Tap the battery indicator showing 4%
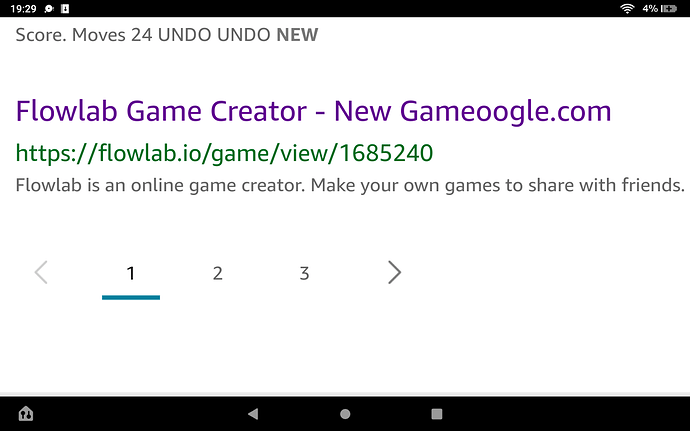 pyautogui.click(x=659, y=8)
